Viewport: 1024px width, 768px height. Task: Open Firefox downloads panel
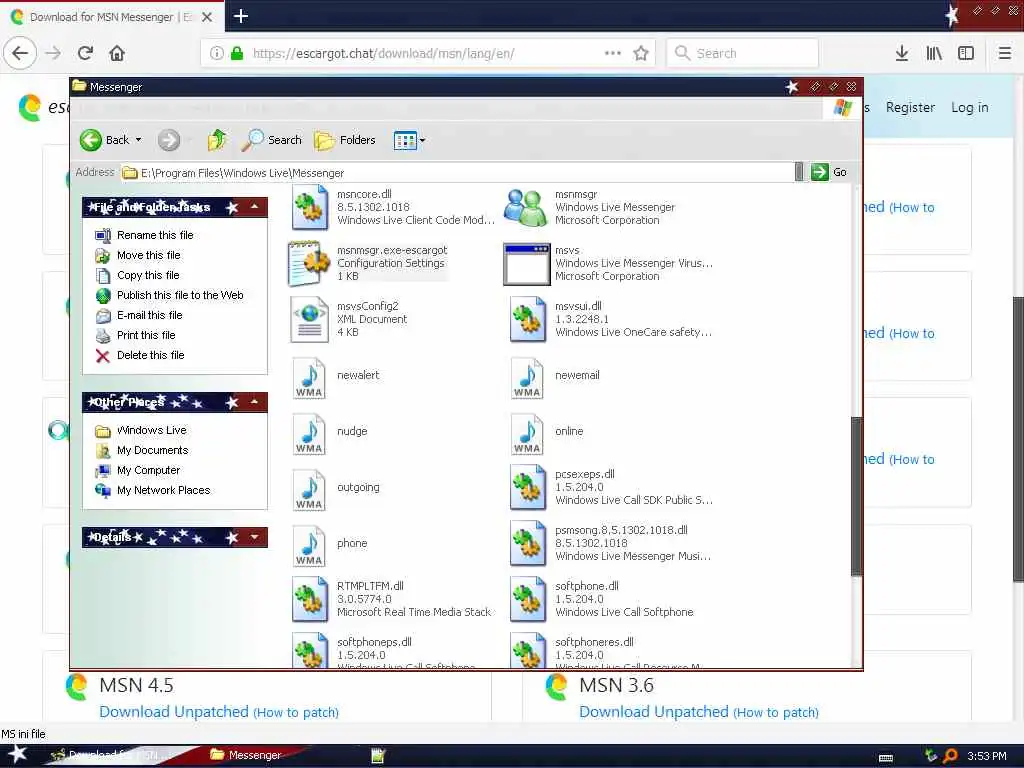tap(902, 53)
